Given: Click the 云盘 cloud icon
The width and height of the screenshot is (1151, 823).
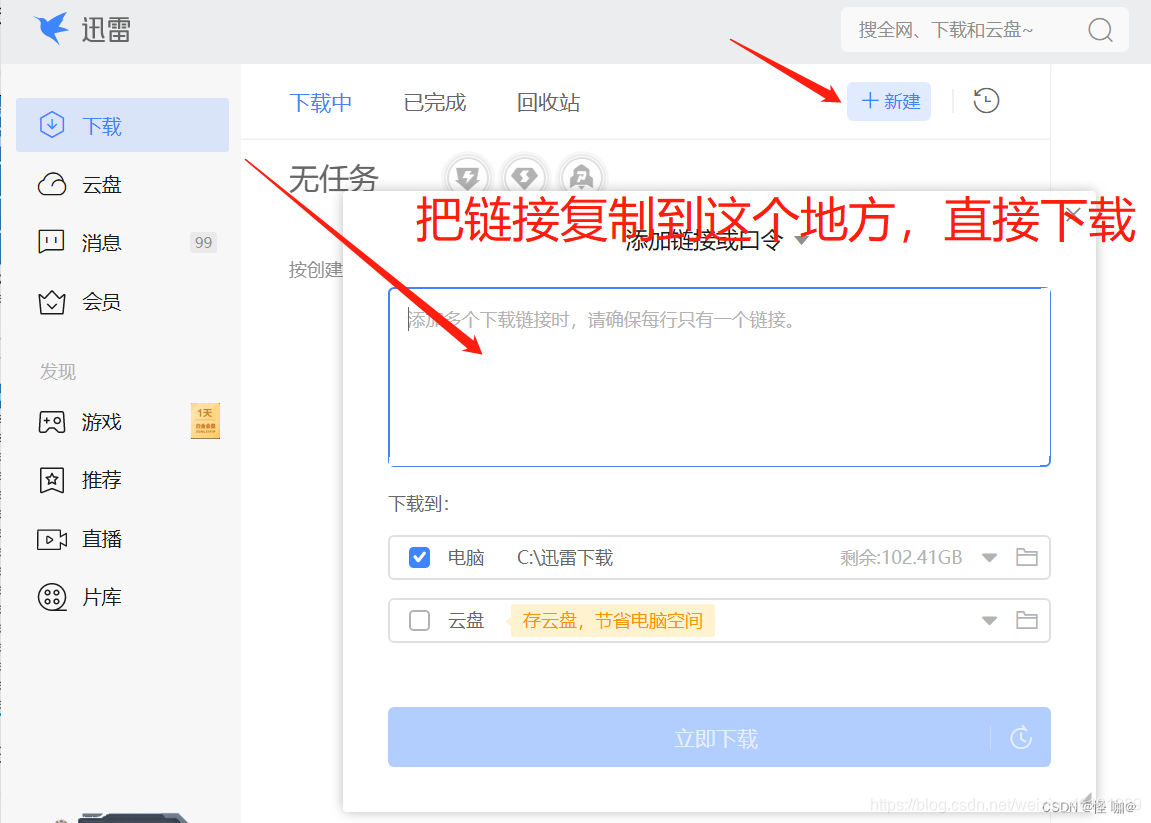Looking at the screenshot, I should tap(51, 184).
